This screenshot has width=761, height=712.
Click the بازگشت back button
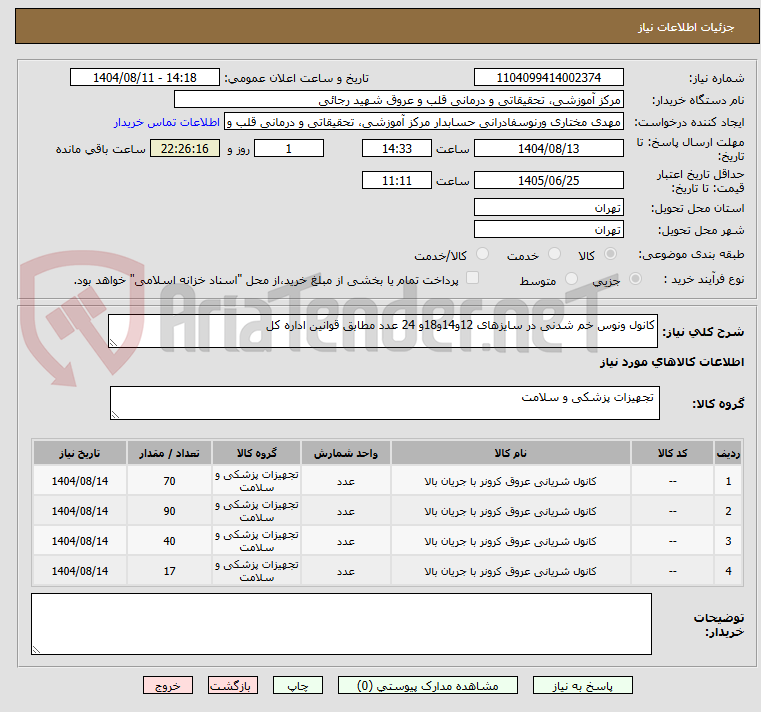(233, 686)
